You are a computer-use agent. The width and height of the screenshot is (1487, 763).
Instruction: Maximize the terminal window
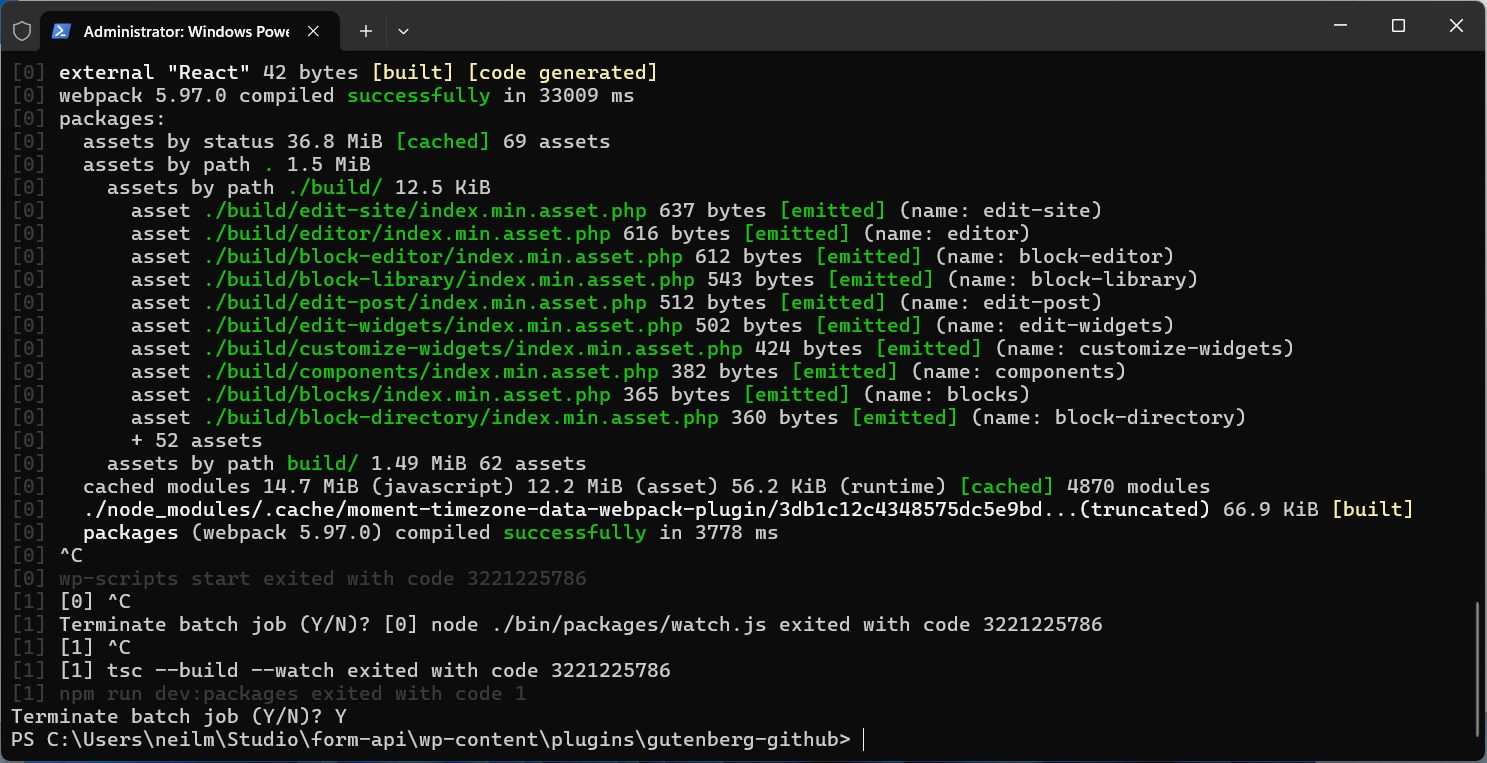1398,26
